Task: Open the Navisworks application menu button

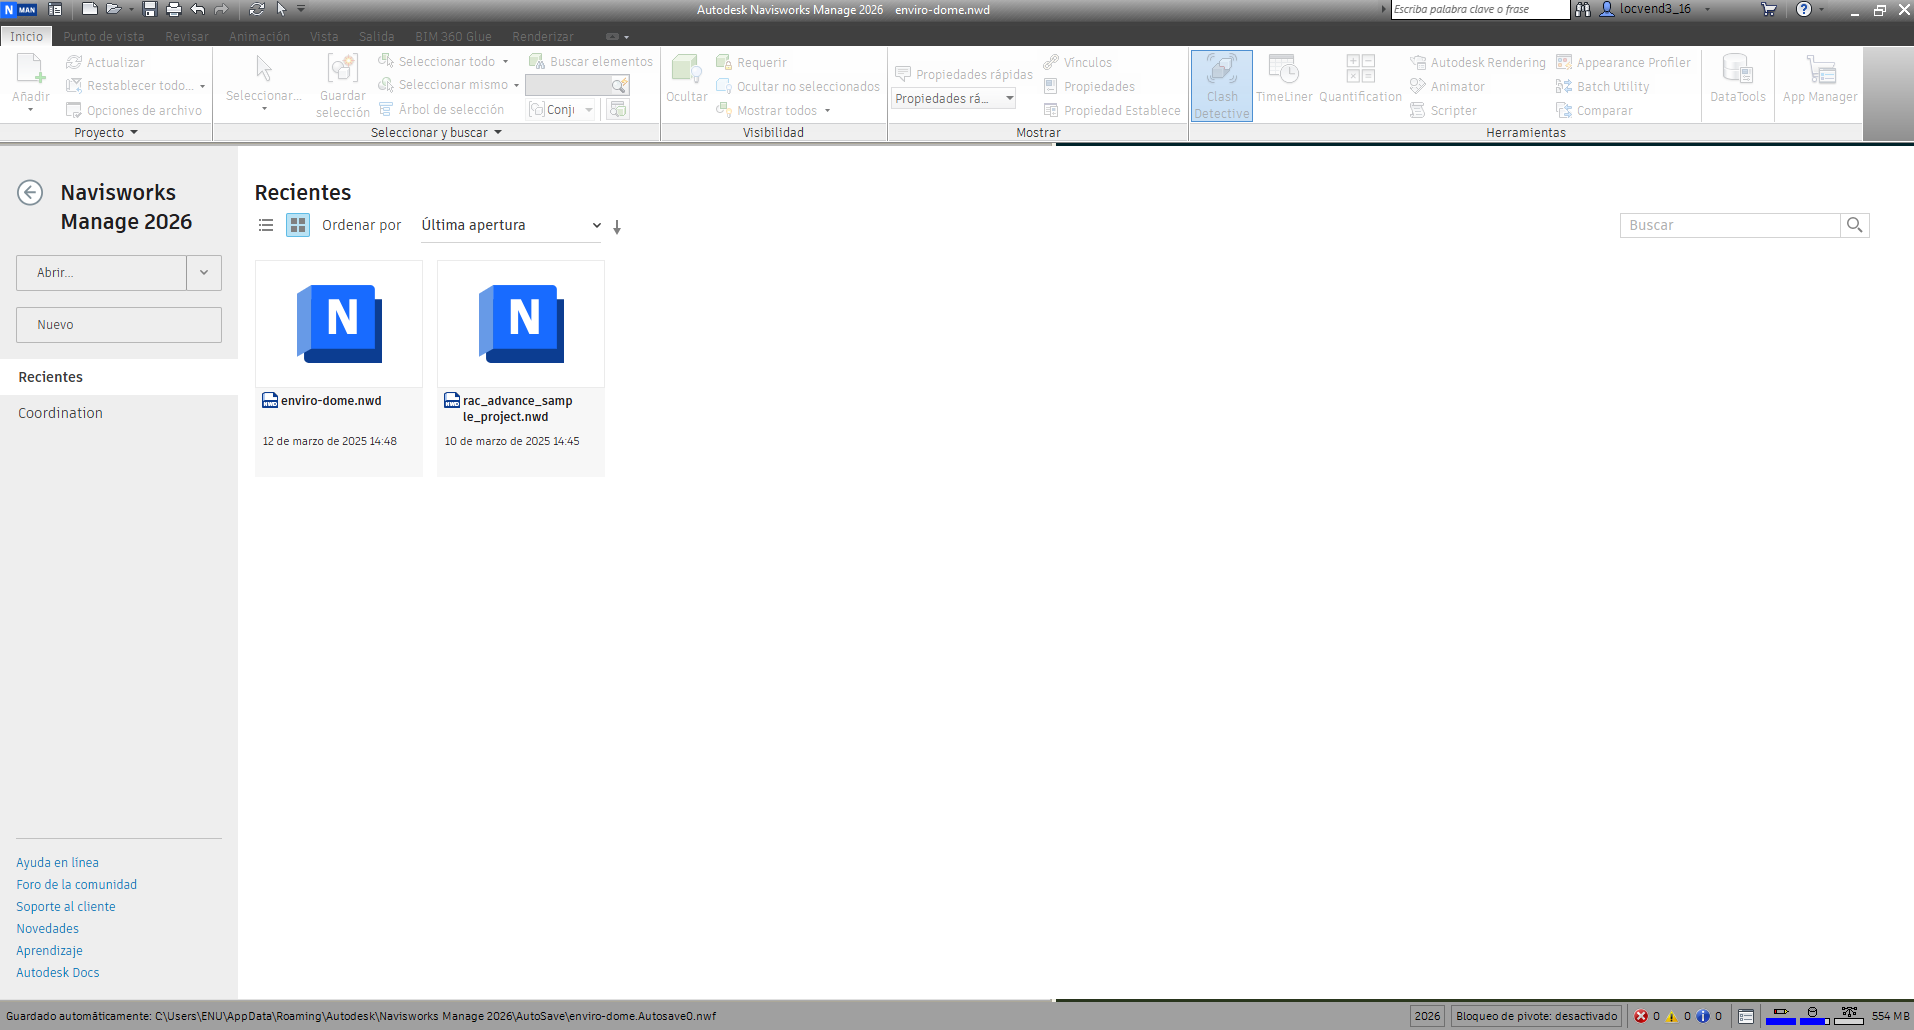Action: [20, 9]
